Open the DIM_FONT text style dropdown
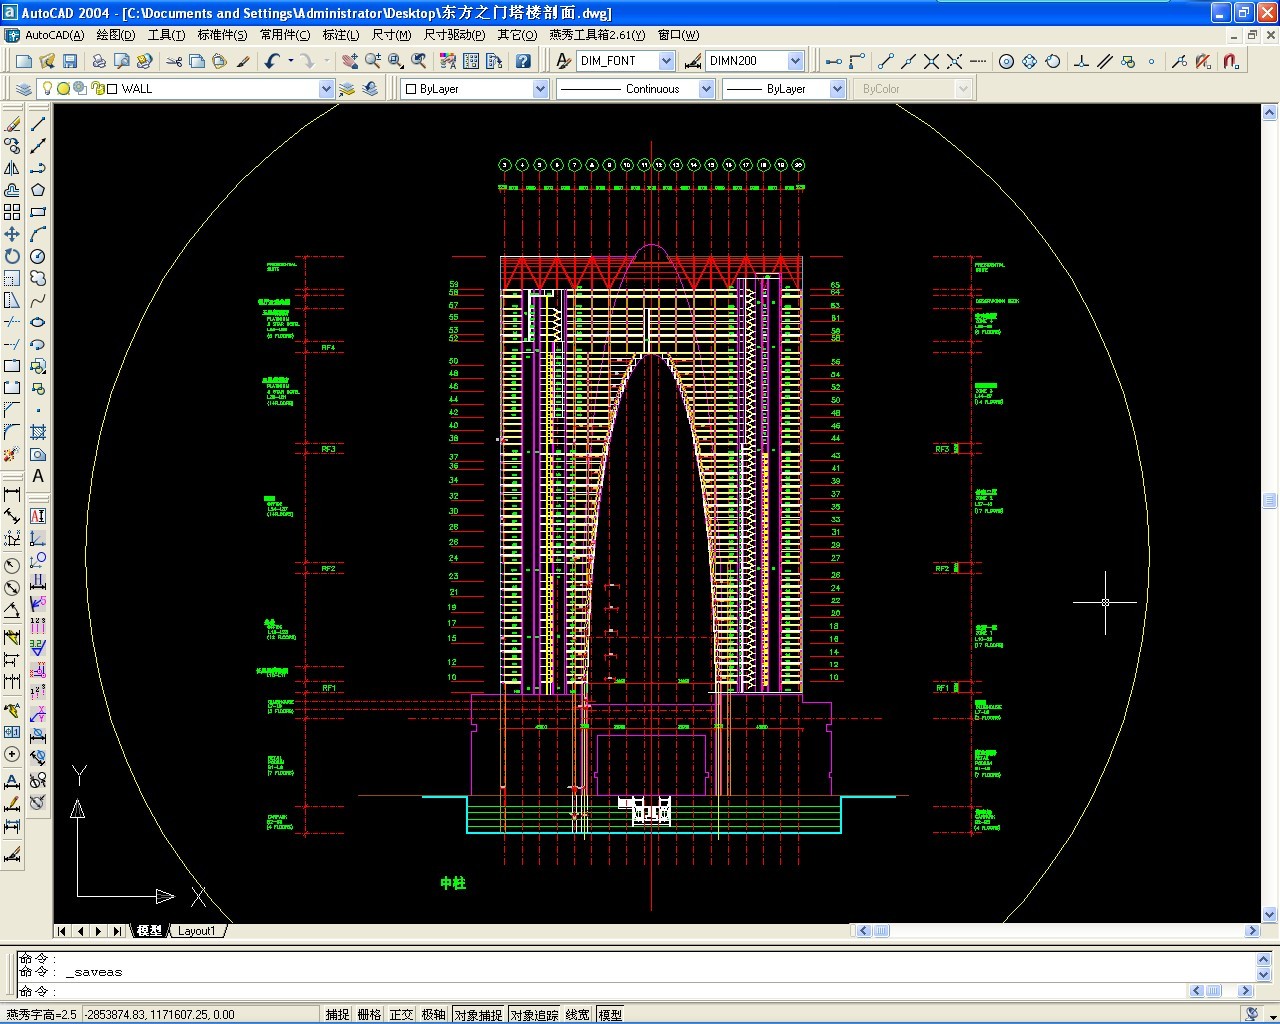 tap(667, 61)
